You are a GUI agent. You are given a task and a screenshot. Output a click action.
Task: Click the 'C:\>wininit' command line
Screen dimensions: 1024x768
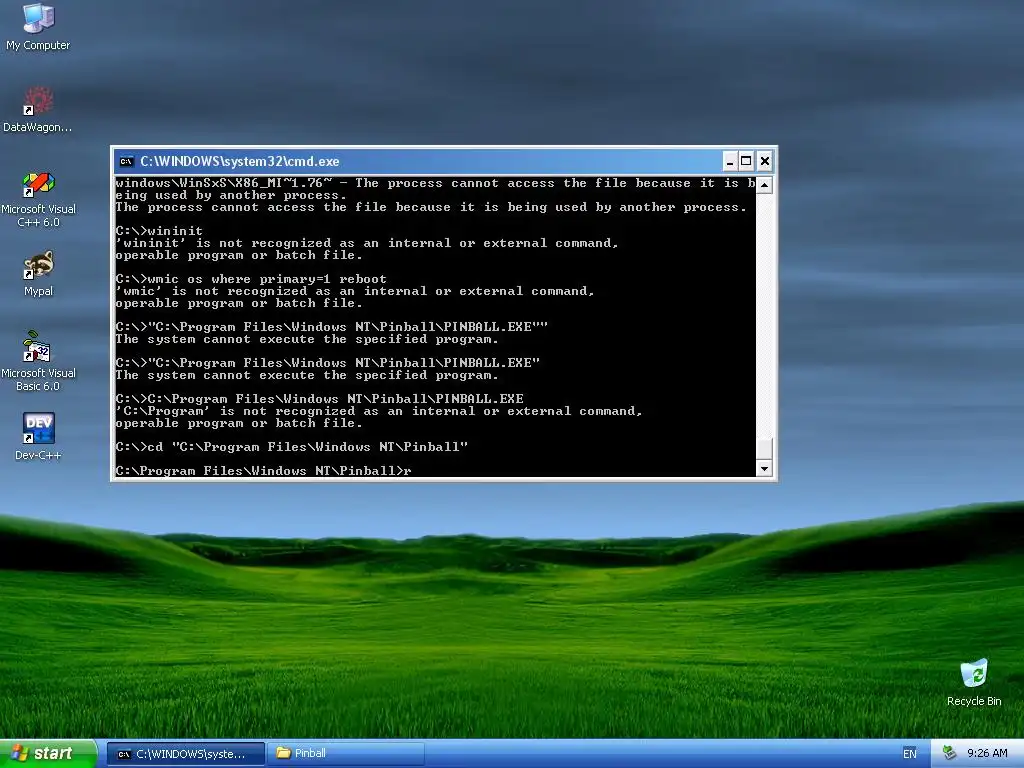point(159,231)
